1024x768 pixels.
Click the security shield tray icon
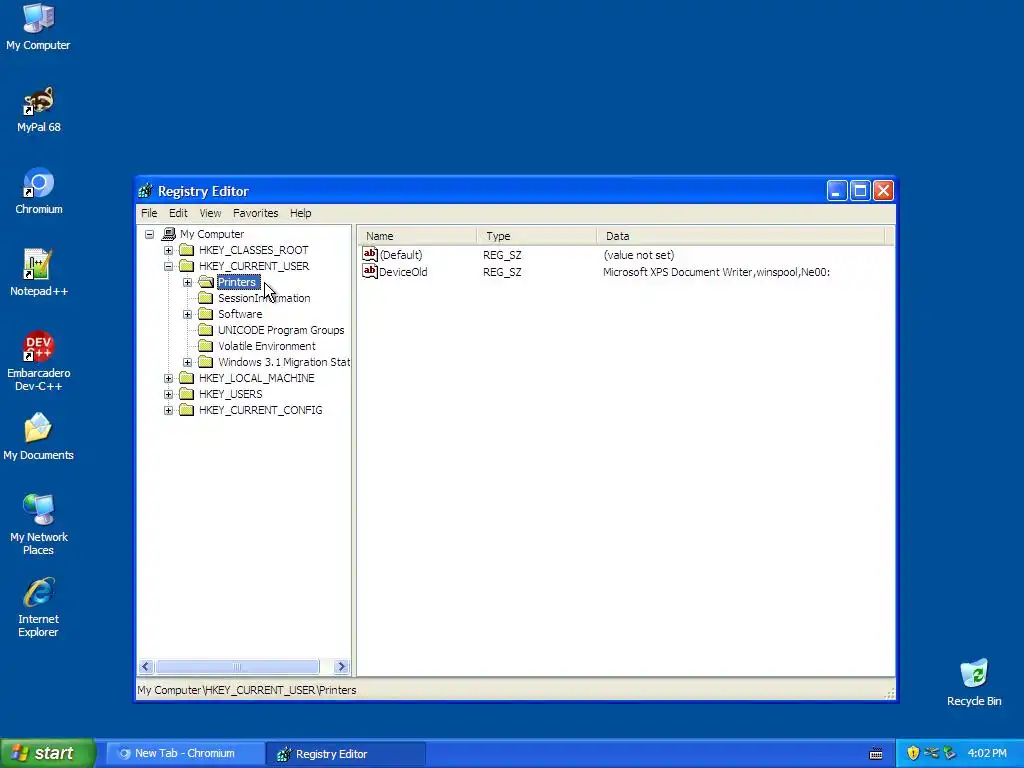[913, 753]
